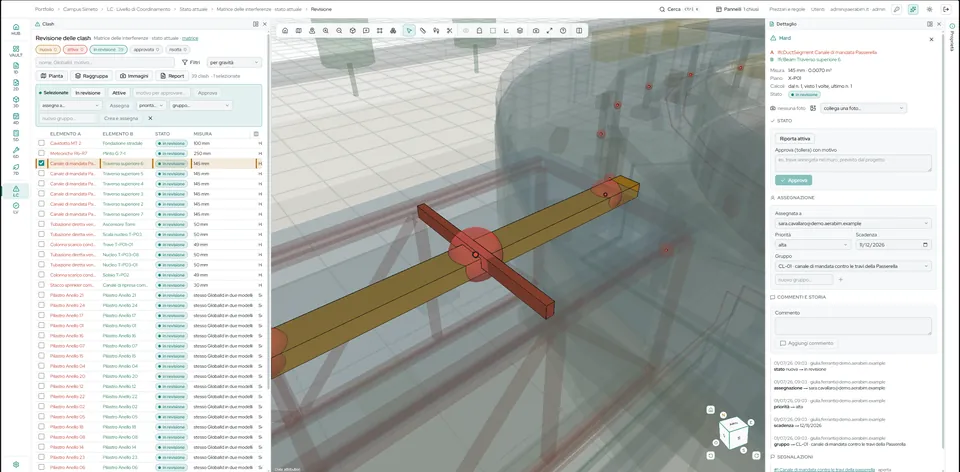The image size is (960, 472).
Task: Tick checkbox for Metroniche R6-R7 clash
Action: click(x=42, y=154)
